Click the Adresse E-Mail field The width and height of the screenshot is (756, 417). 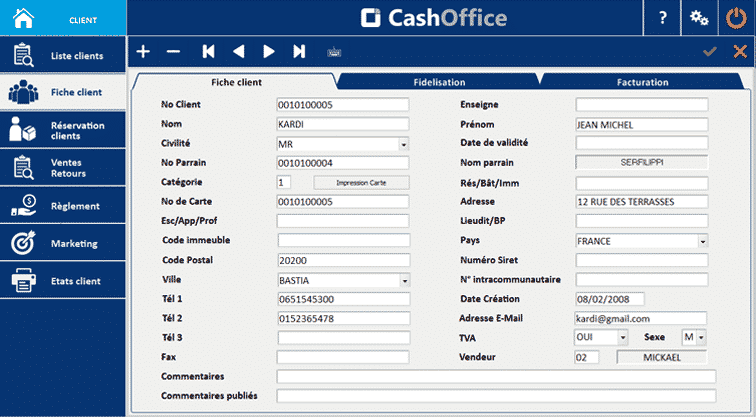coord(641,318)
